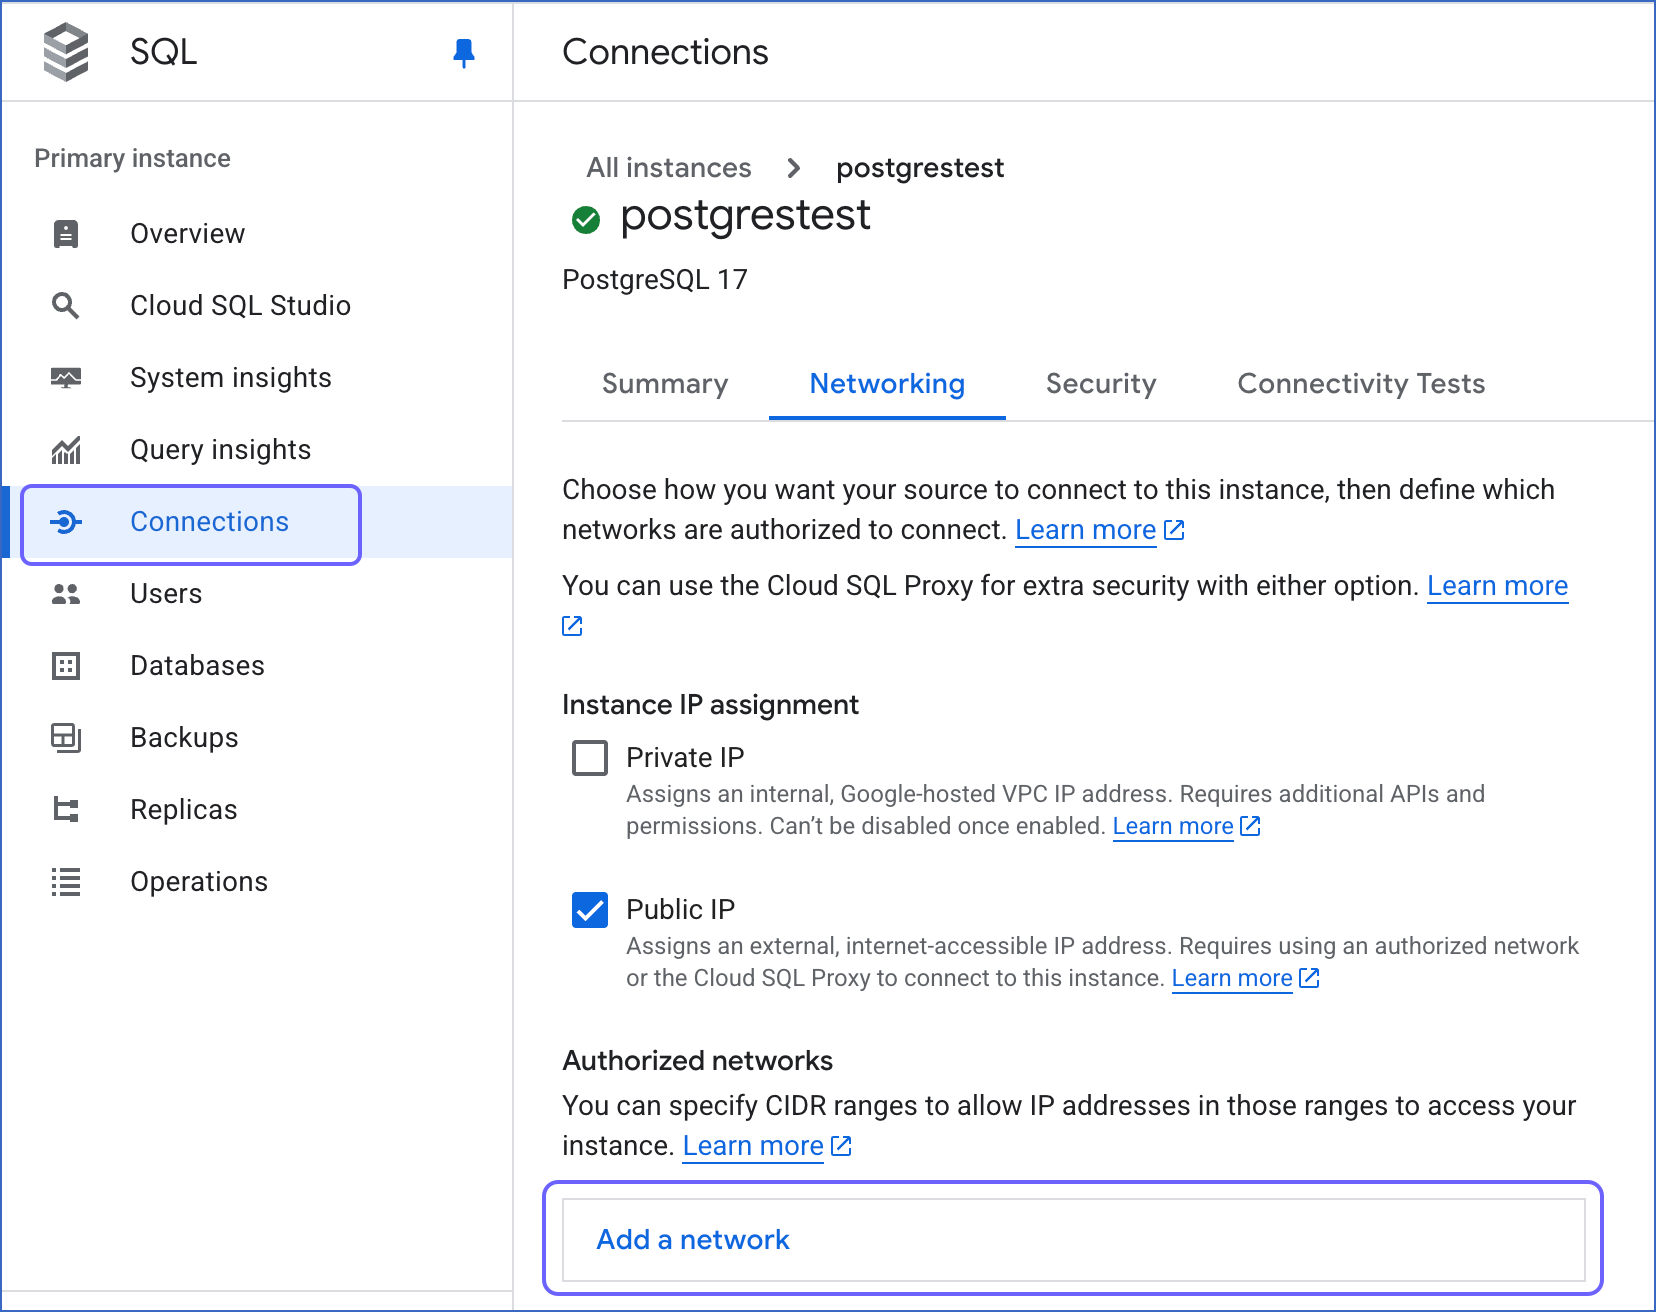The height and width of the screenshot is (1312, 1656).
Task: Open the Connectivity Tests tab
Action: [x=1361, y=384]
